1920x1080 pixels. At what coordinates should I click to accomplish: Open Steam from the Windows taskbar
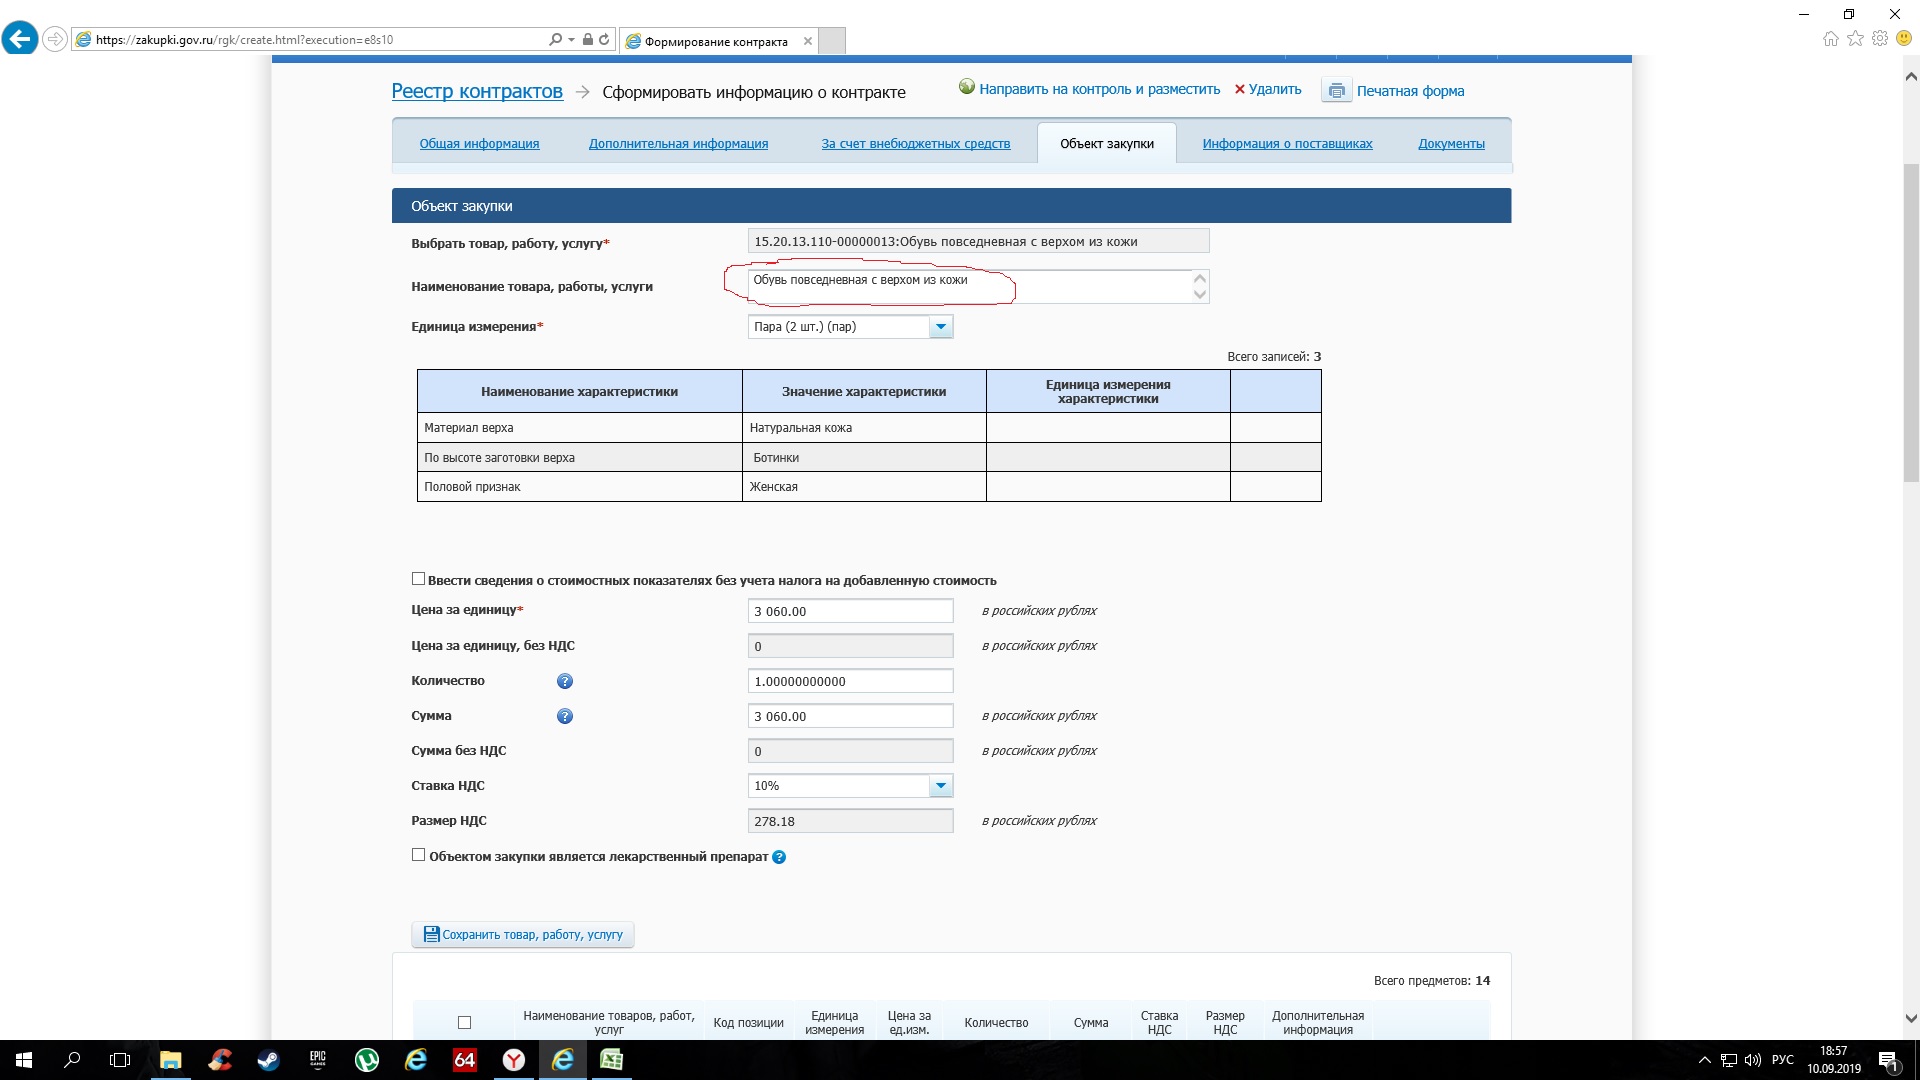pyautogui.click(x=268, y=1060)
